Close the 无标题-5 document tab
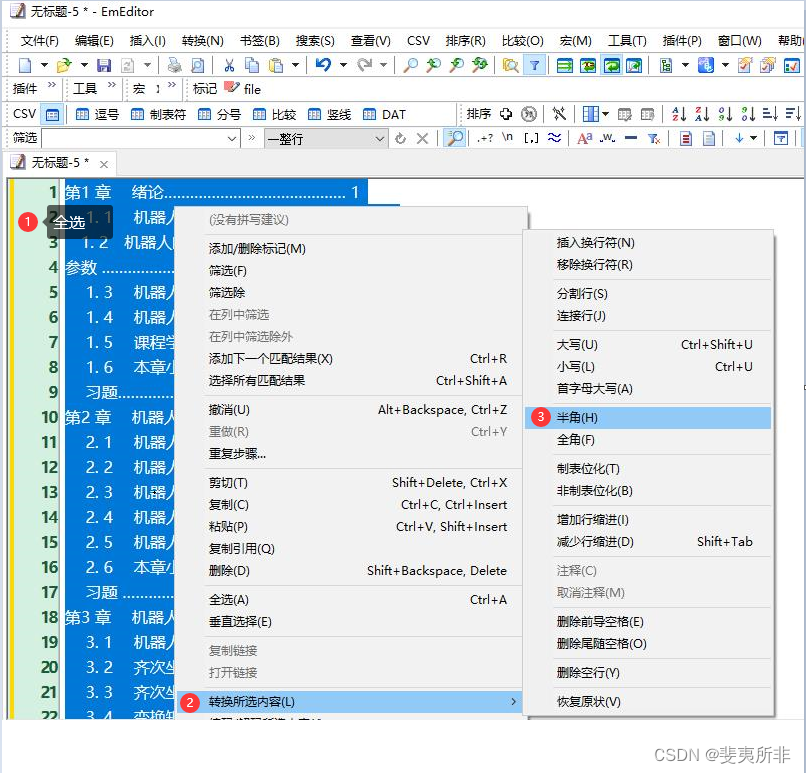The image size is (806, 773). tap(104, 164)
